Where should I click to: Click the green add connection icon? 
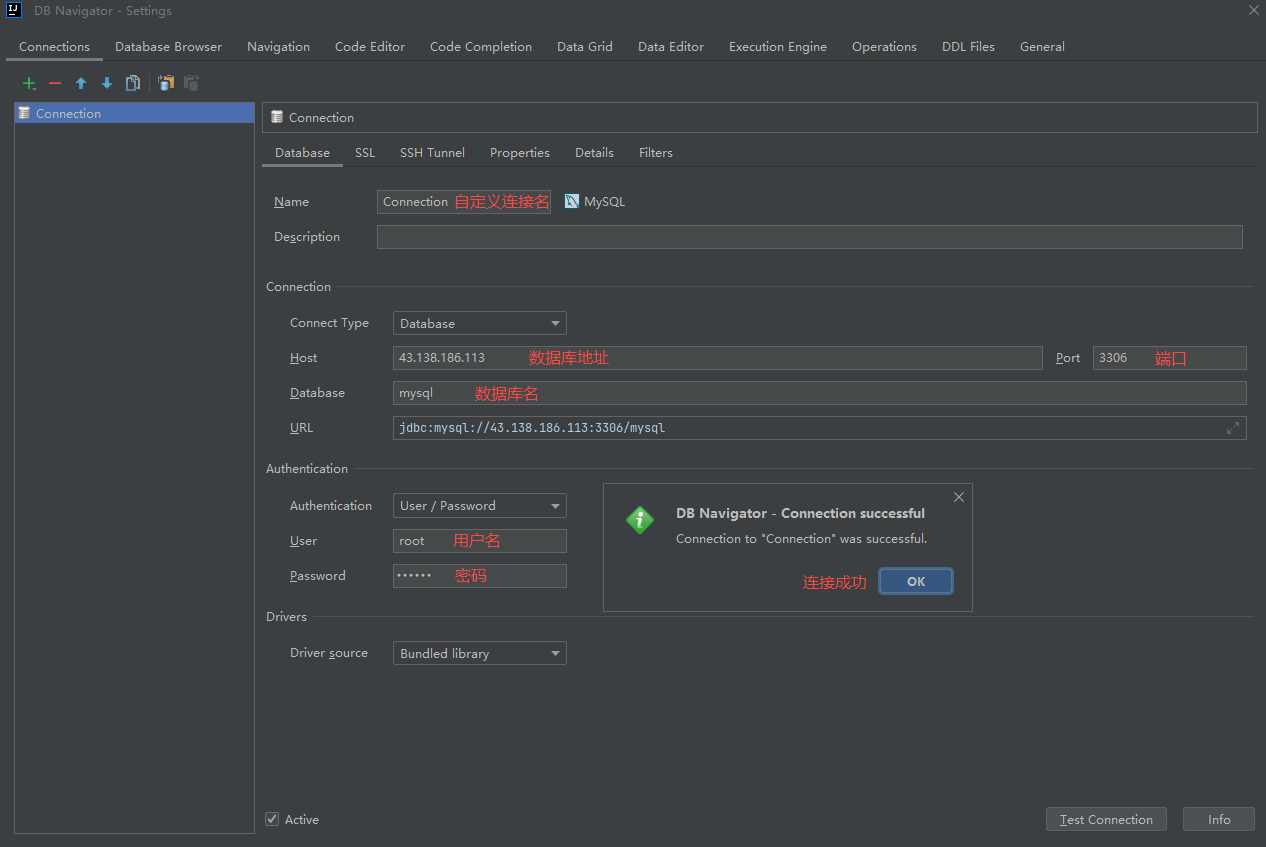pos(29,83)
